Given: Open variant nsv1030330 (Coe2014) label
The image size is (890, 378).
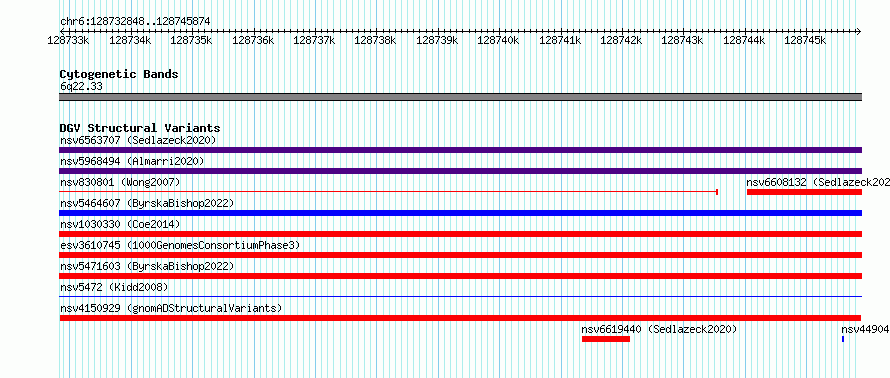Looking at the screenshot, I should (x=120, y=224).
